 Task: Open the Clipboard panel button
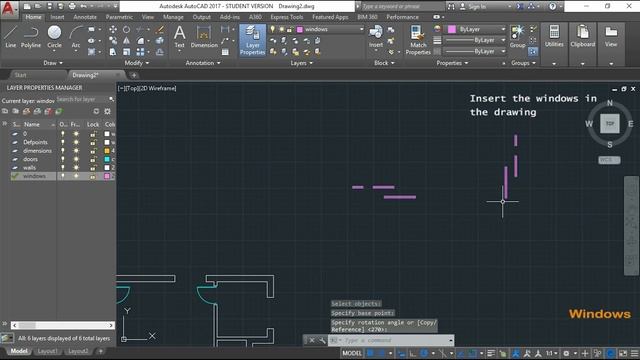click(x=582, y=37)
